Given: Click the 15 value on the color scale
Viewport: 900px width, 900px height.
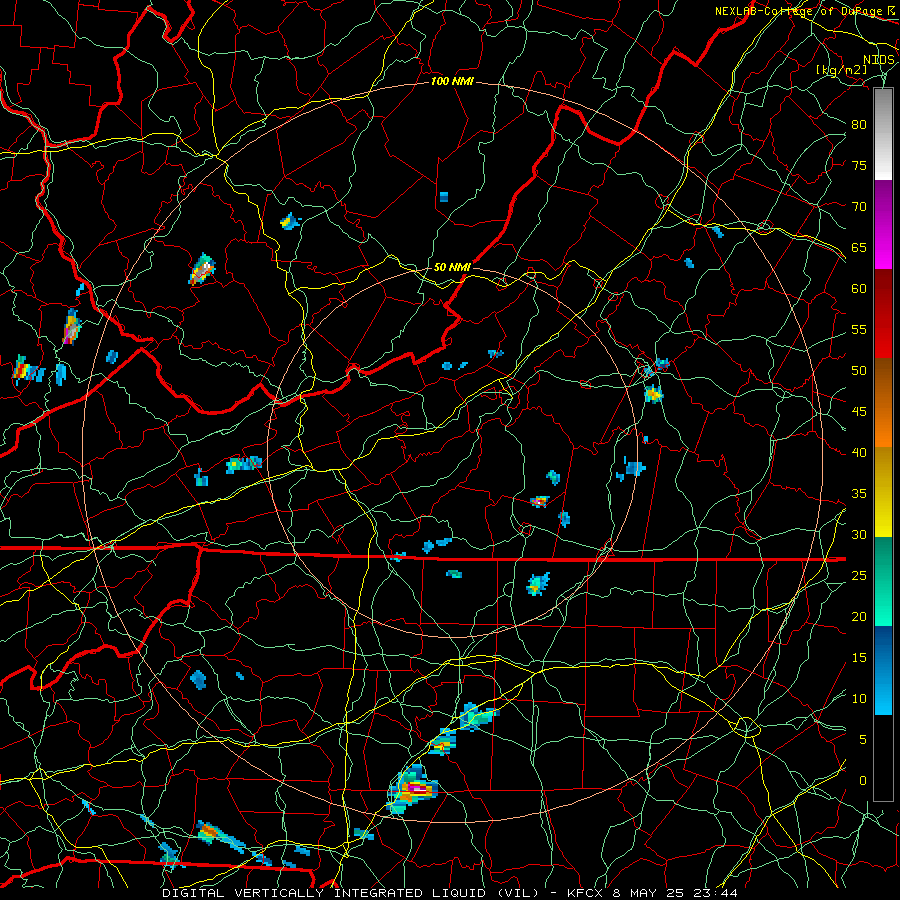Looking at the screenshot, I should [x=859, y=658].
